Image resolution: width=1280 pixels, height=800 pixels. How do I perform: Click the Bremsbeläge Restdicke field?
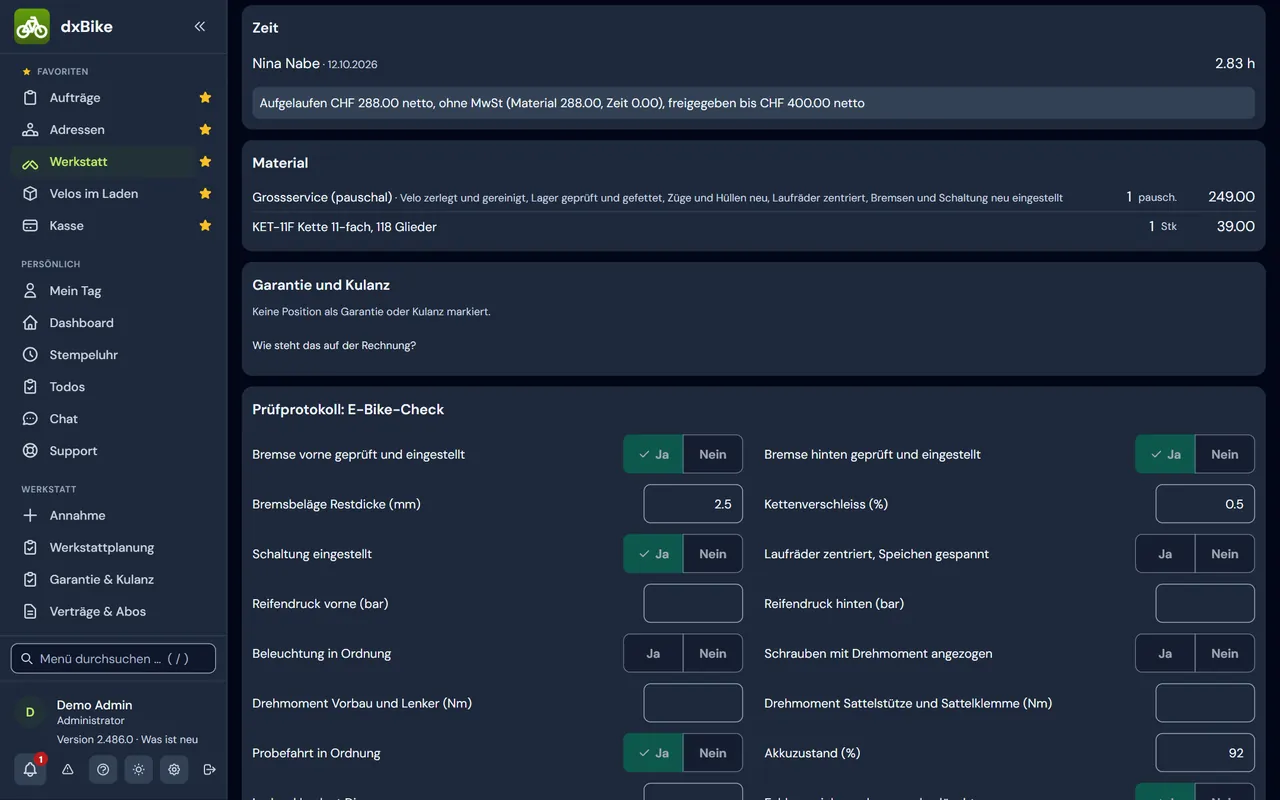tap(693, 504)
